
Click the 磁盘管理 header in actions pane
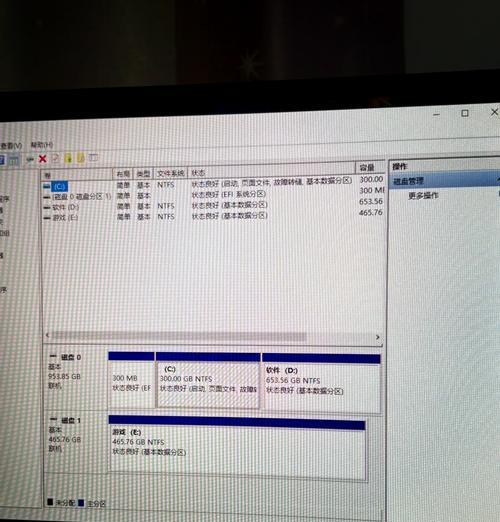pos(409,181)
